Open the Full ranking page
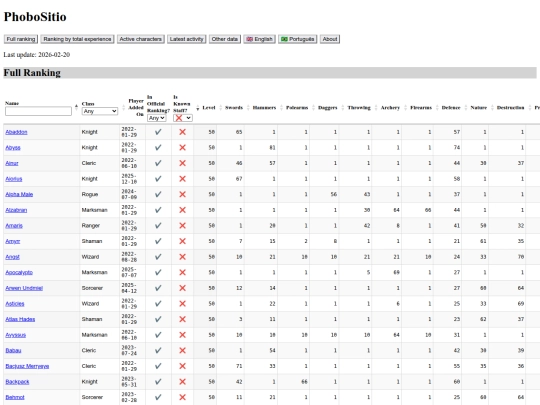Viewport: 540px width, 405px height. click(x=21, y=39)
